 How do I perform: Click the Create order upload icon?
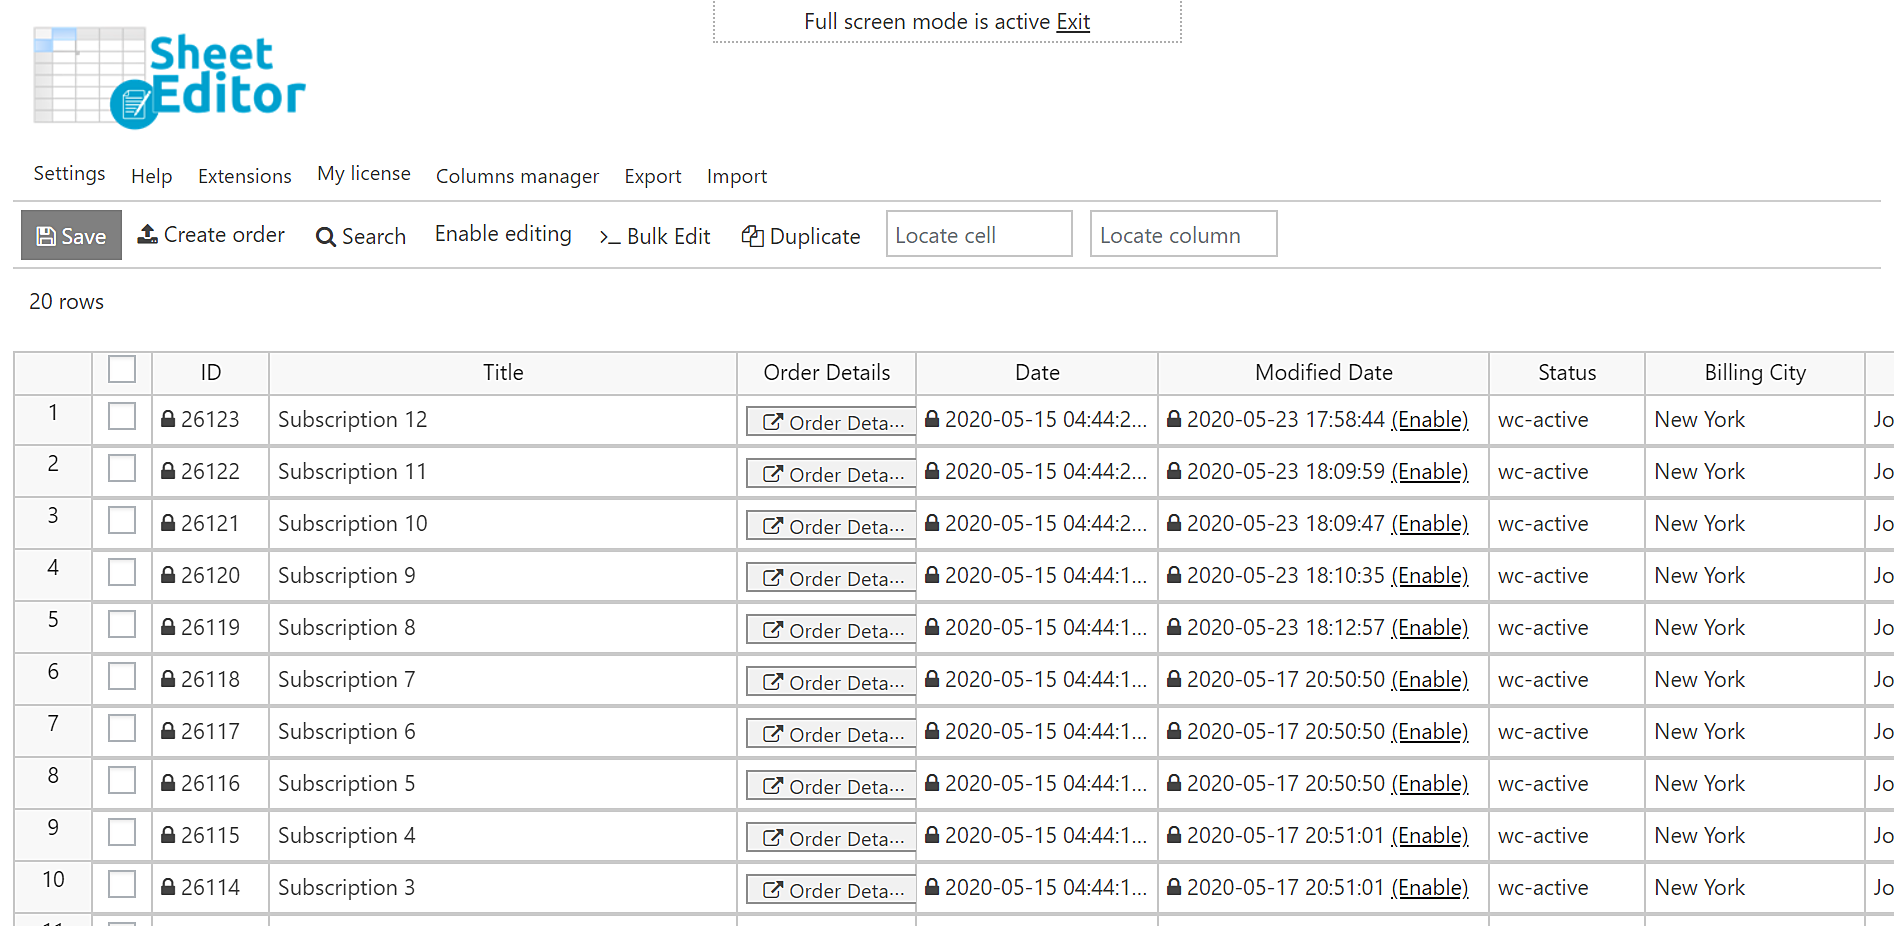(x=148, y=234)
